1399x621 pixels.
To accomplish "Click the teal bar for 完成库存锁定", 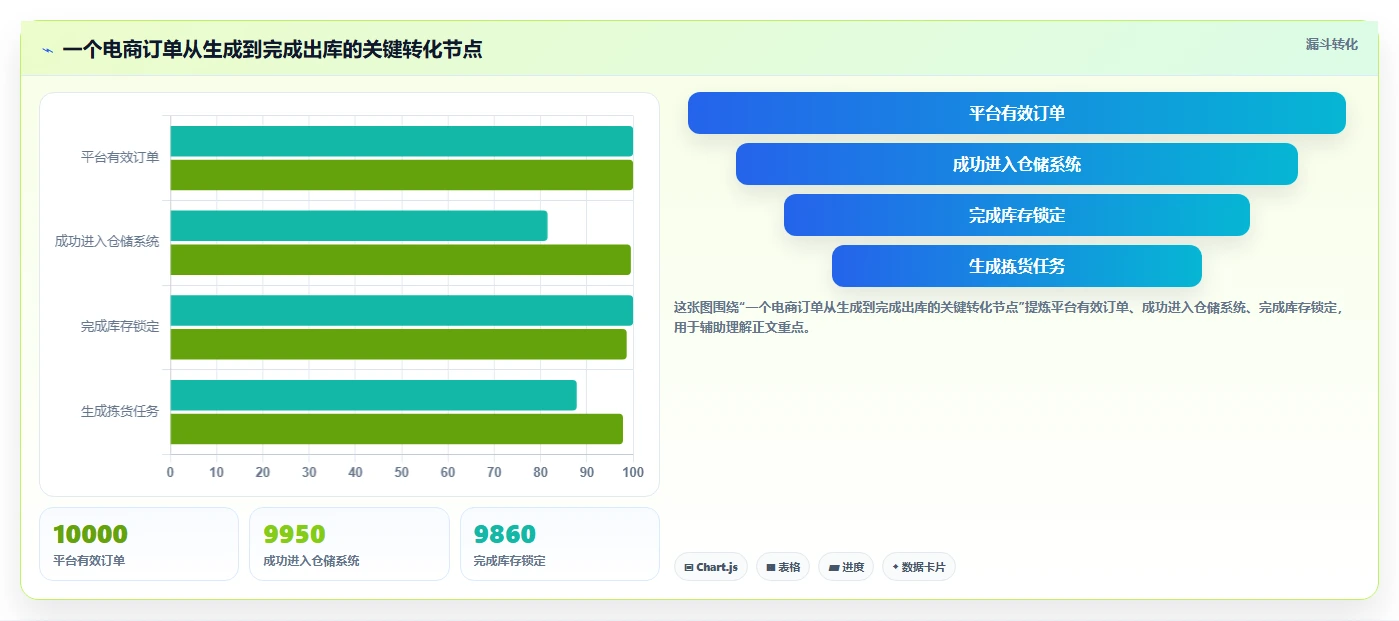I will pyautogui.click(x=401, y=310).
